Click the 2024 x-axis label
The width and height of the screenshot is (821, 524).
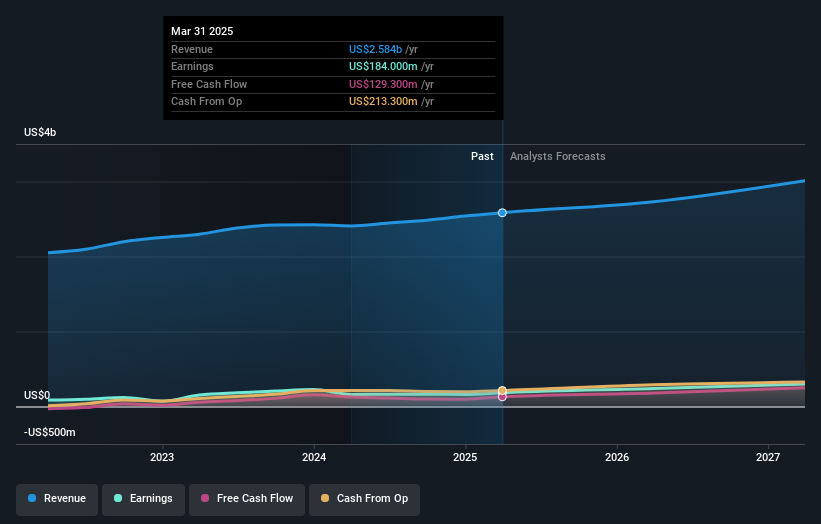coord(314,457)
